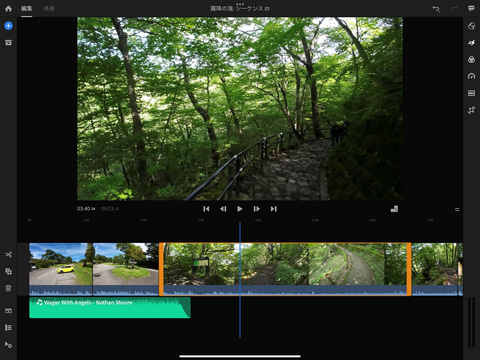Screen dimensions: 480x360
Task: Select the Wager With Angels audio clip
Action: tap(110, 307)
